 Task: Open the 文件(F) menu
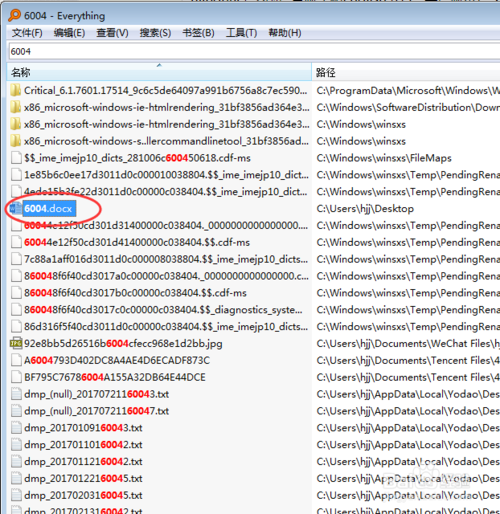click(x=27, y=33)
